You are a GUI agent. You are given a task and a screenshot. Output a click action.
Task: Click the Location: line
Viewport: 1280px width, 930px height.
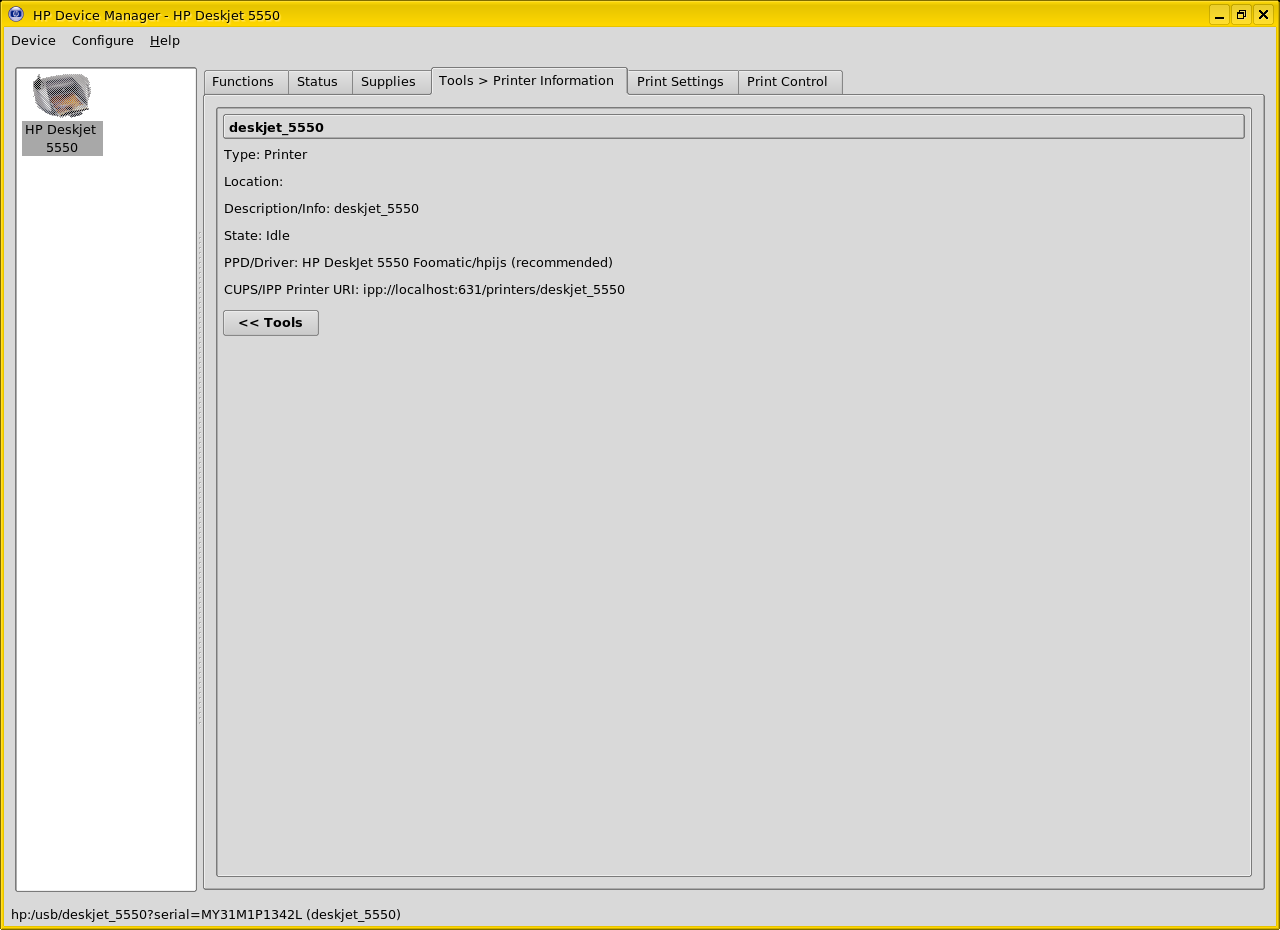tap(253, 182)
